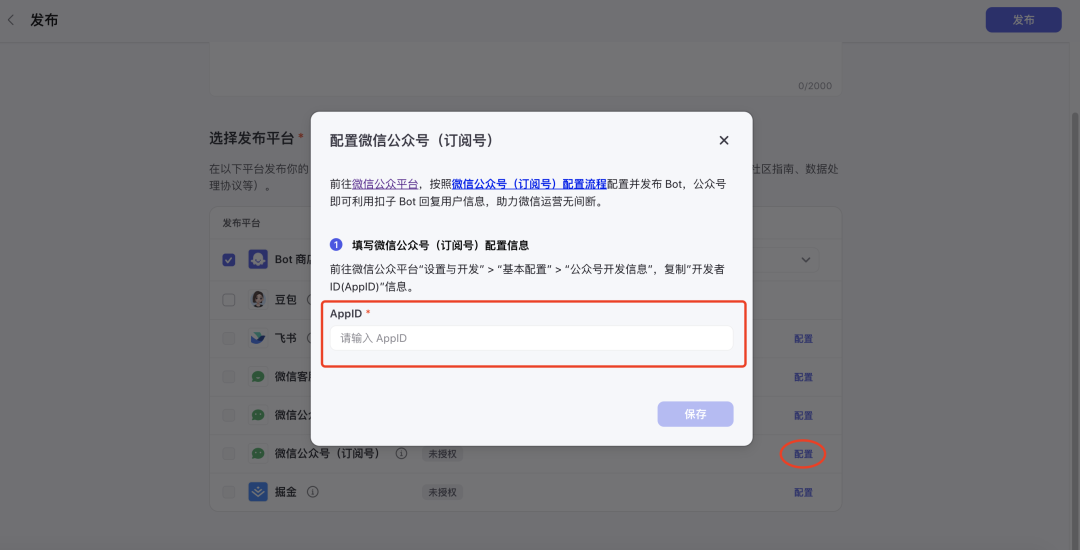1080x550 pixels.
Task: Open the info icon beside 微信公众号（订阅号）
Action: point(401,454)
